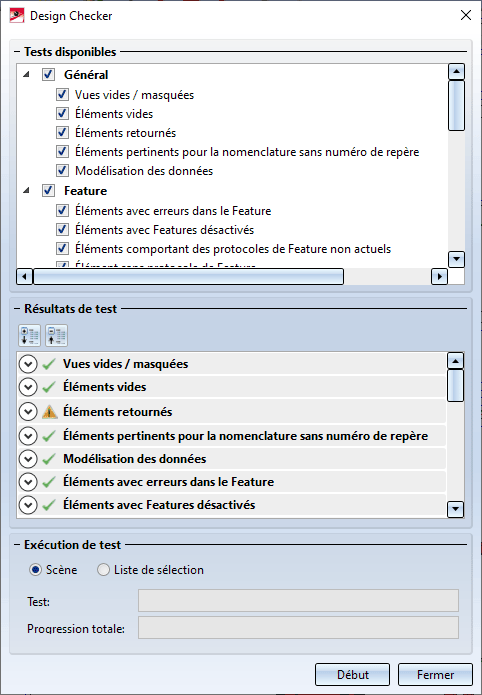
Task: Toggle the Éléments retournés checkbox in available tests
Action: pos(62,133)
